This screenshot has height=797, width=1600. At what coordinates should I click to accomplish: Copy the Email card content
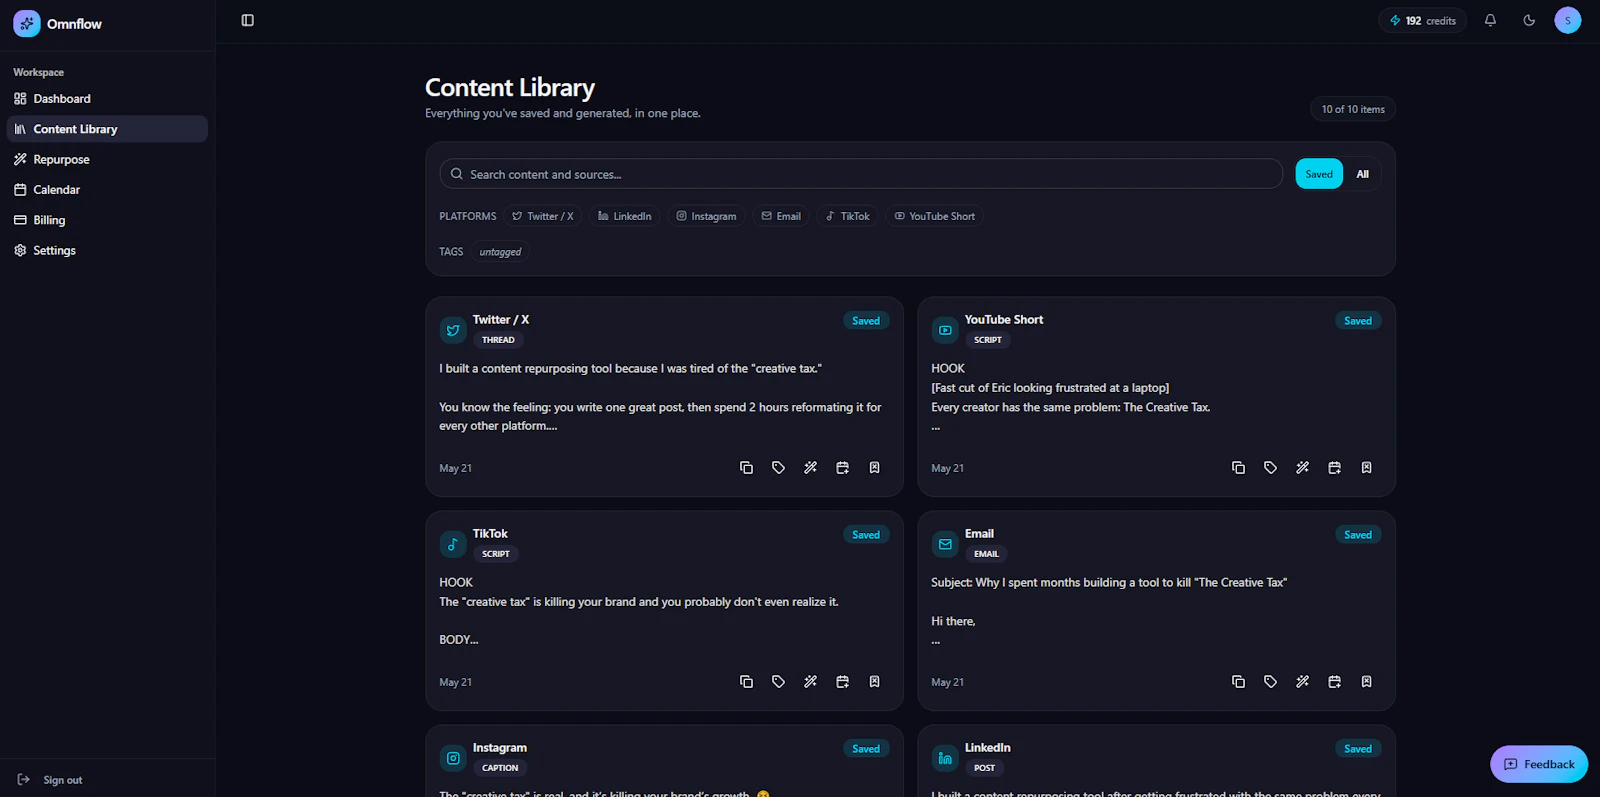(x=1238, y=682)
